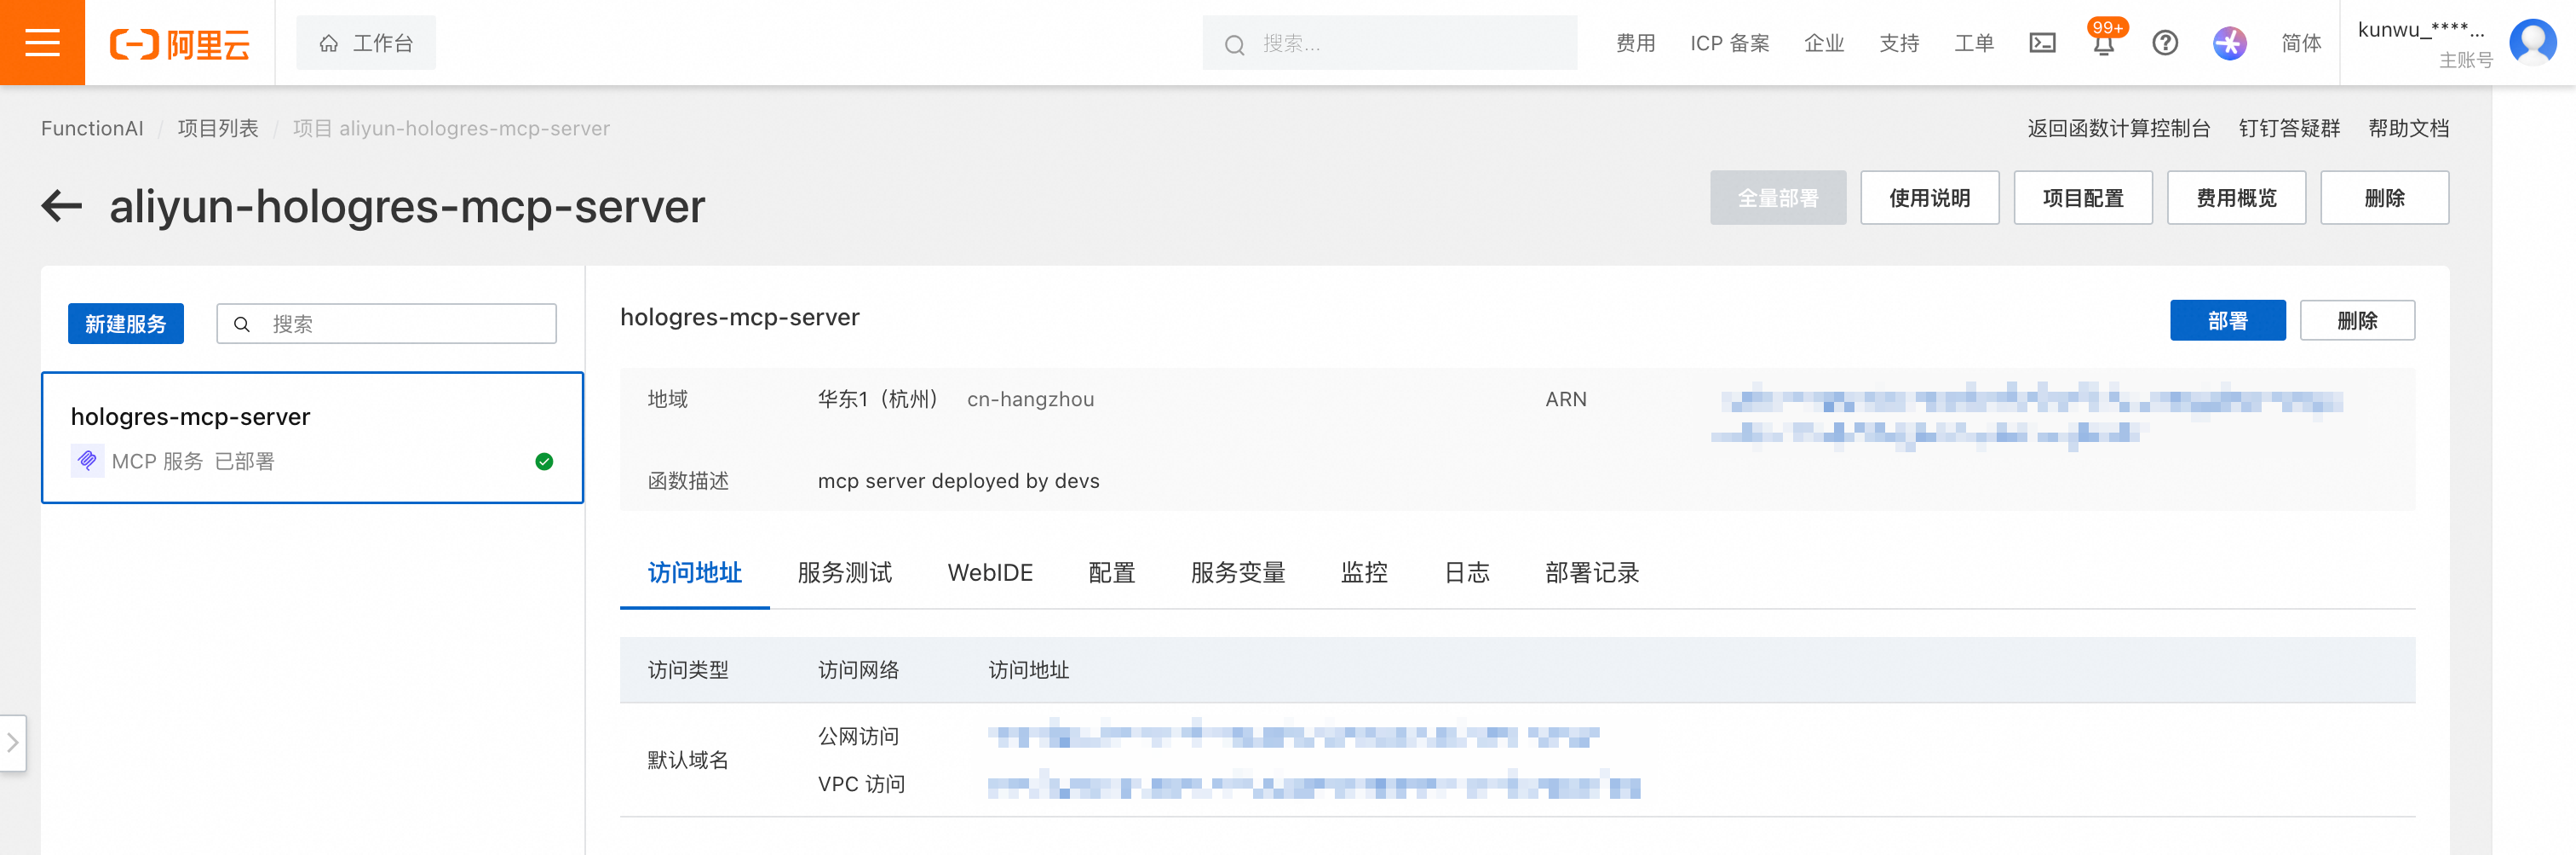Open the hamburger main menu
Image resolution: width=2576 pixels, height=855 pixels.
click(x=42, y=43)
